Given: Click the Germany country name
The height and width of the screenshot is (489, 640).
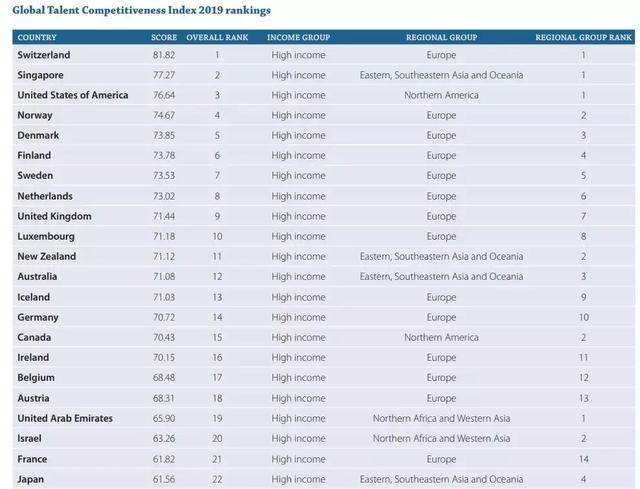Looking at the screenshot, I should click(x=40, y=317).
